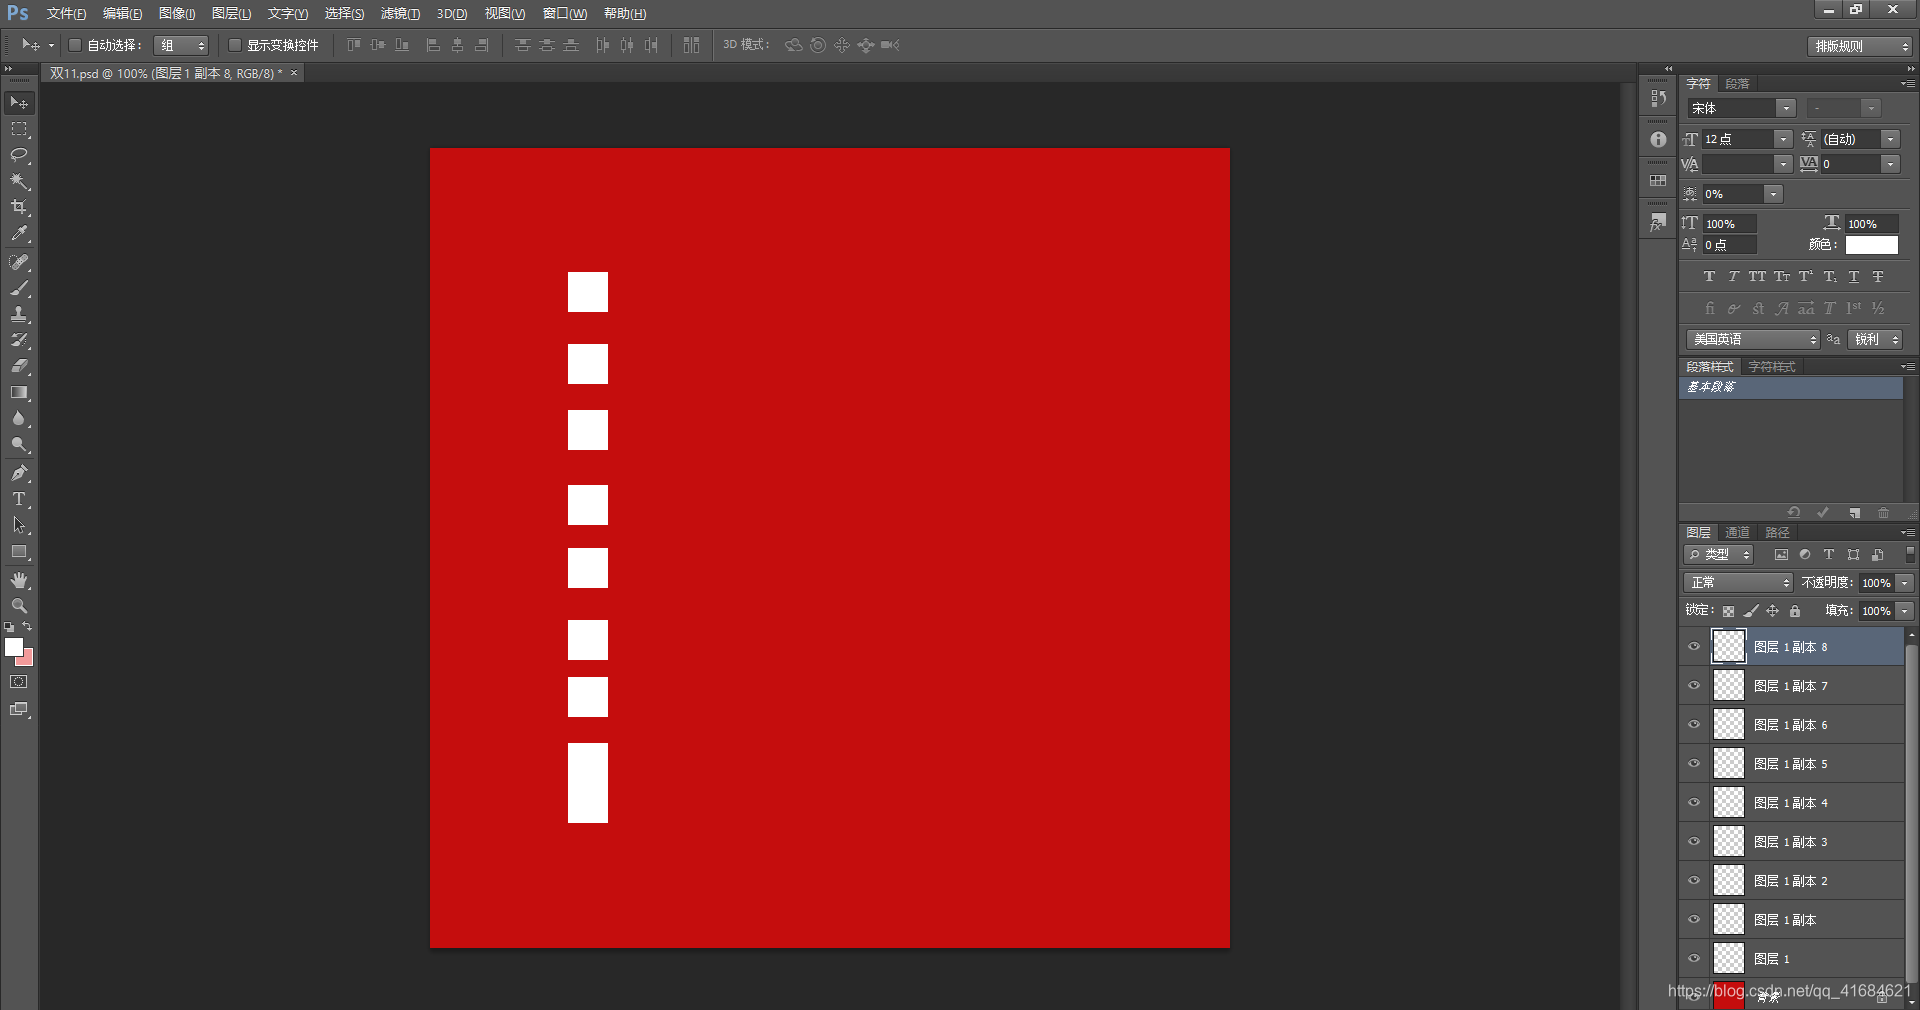Select the Zoom tool
Image resolution: width=1920 pixels, height=1010 pixels.
click(19, 607)
